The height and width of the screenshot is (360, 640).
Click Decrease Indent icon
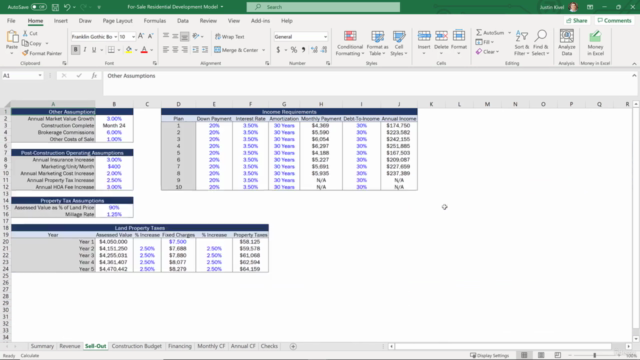coord(196,50)
